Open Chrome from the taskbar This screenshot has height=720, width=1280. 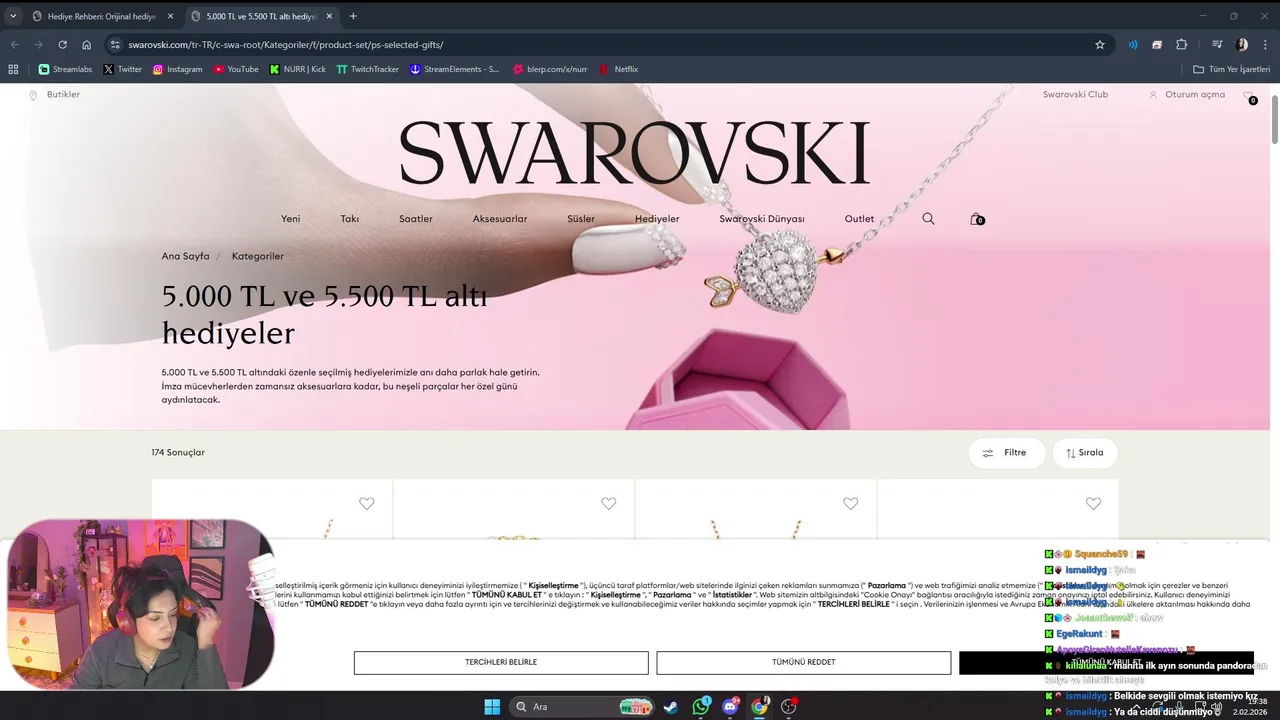click(x=760, y=707)
